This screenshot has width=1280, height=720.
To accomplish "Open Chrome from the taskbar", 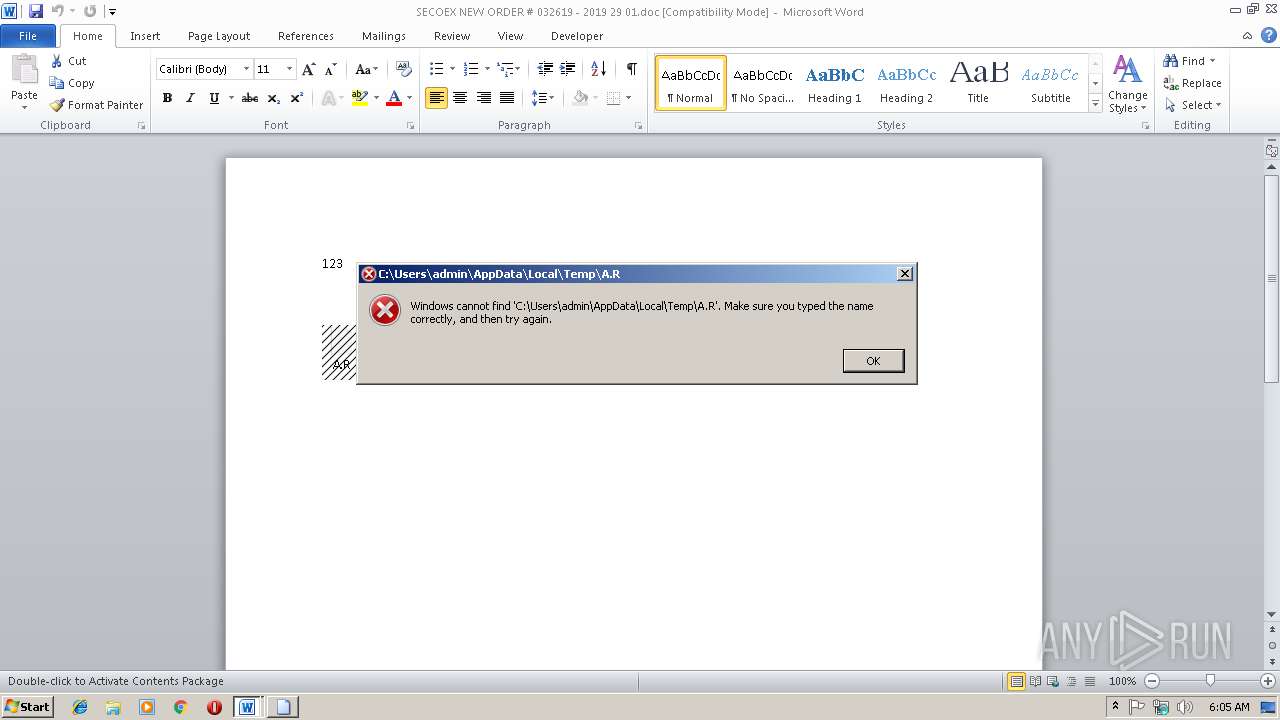I will click(x=180, y=707).
